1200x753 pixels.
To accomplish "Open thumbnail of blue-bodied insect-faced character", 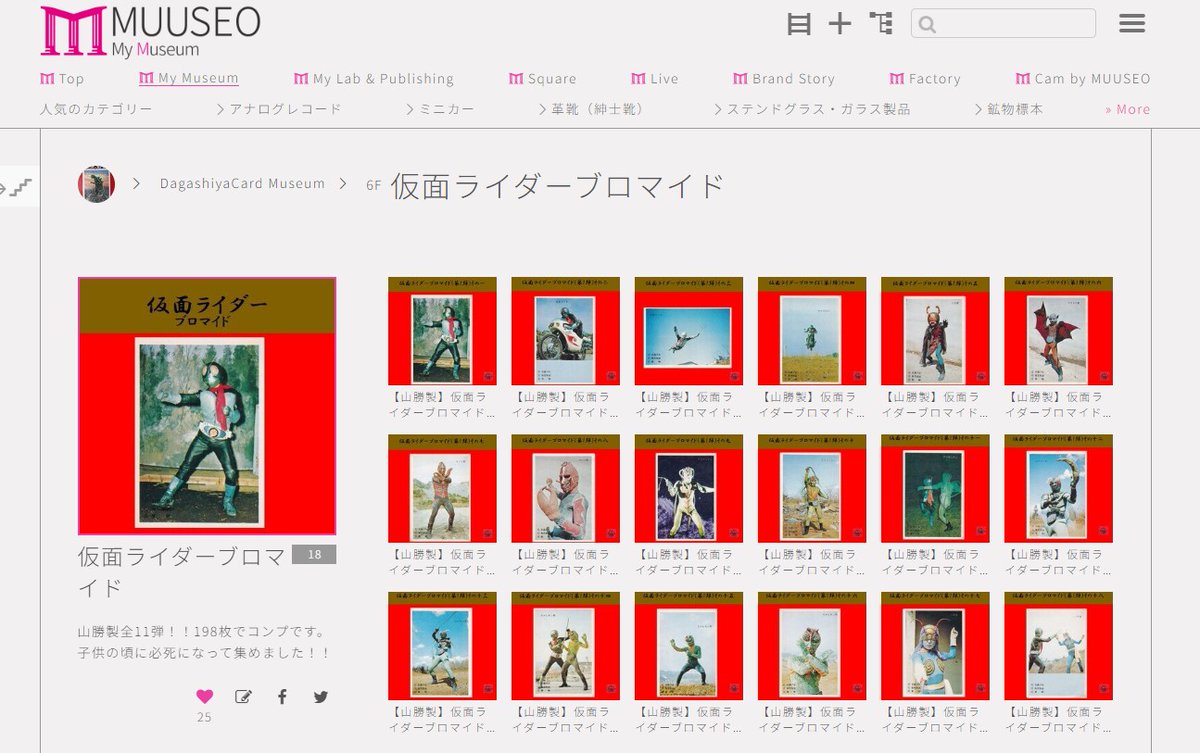I will [x=934, y=645].
